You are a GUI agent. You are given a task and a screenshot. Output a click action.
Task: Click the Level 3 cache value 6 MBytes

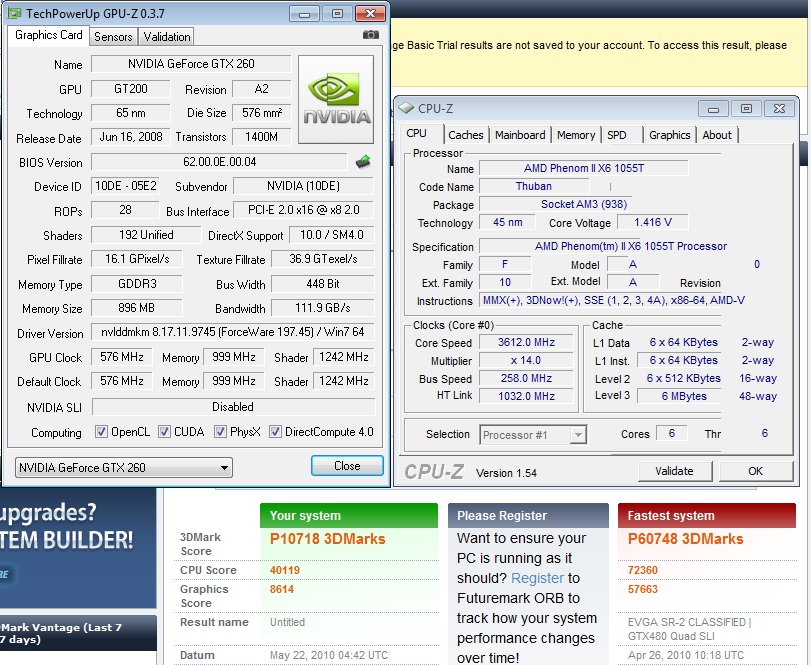pos(684,396)
